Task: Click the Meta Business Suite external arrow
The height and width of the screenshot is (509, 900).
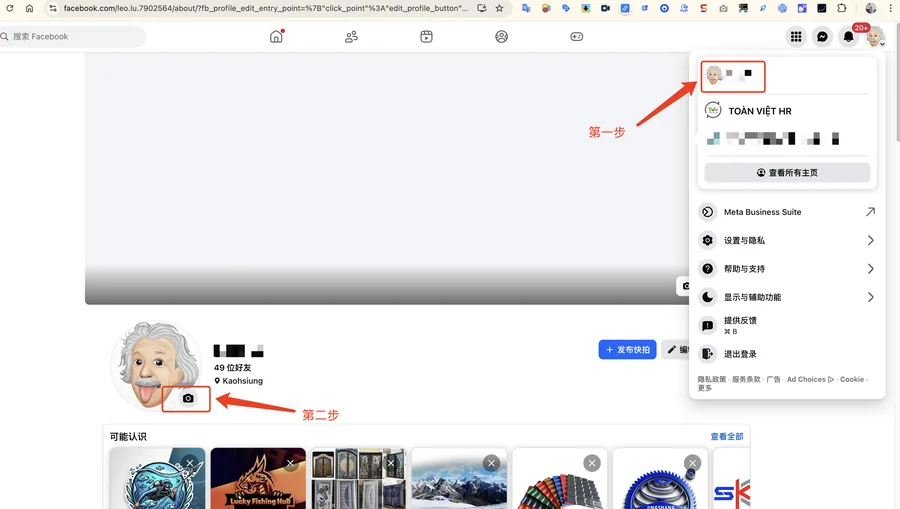Action: pos(870,212)
